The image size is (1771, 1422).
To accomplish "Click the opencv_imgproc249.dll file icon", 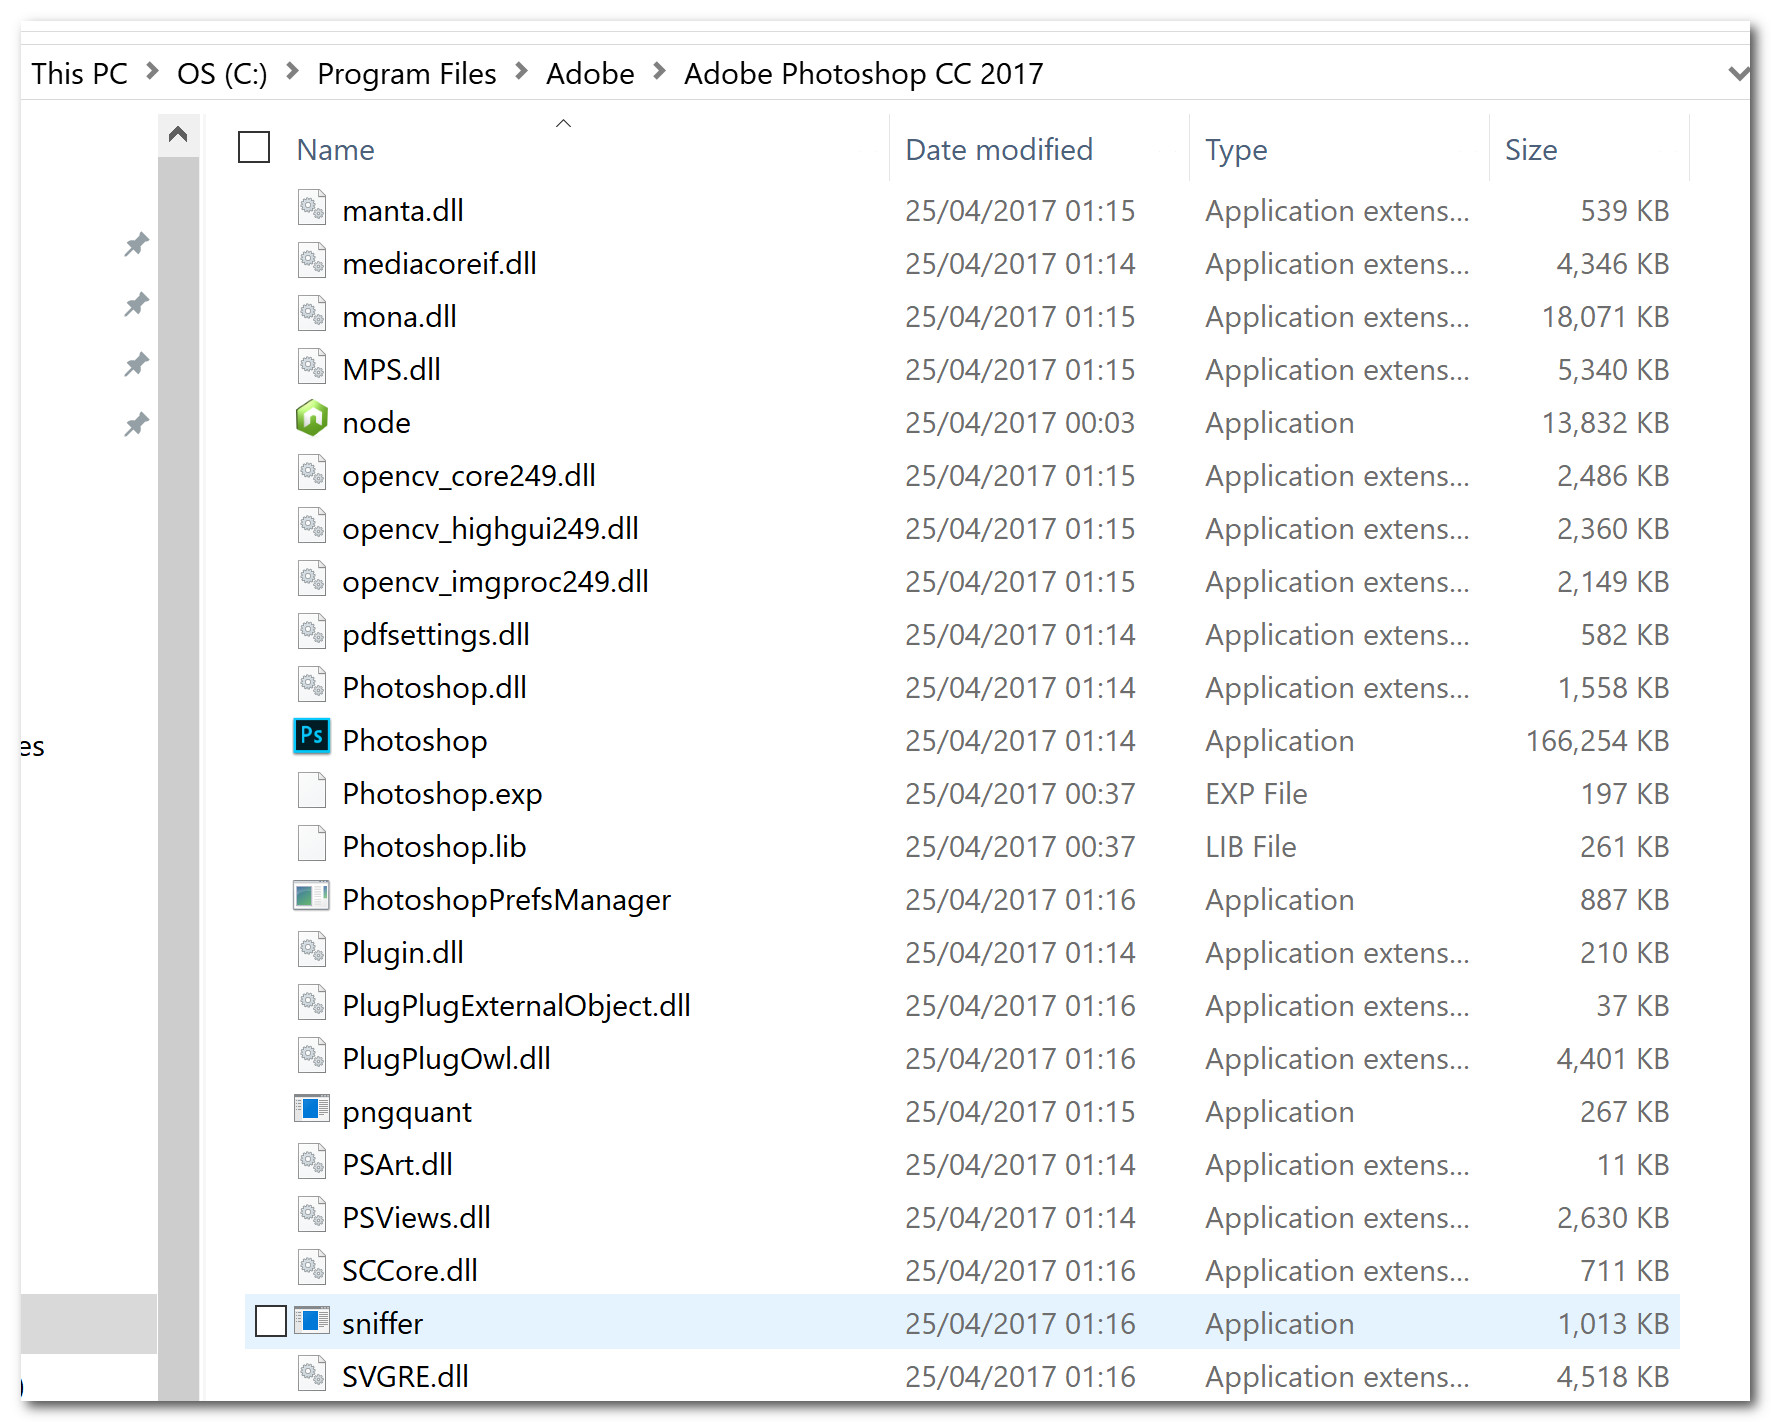I will pyautogui.click(x=312, y=579).
